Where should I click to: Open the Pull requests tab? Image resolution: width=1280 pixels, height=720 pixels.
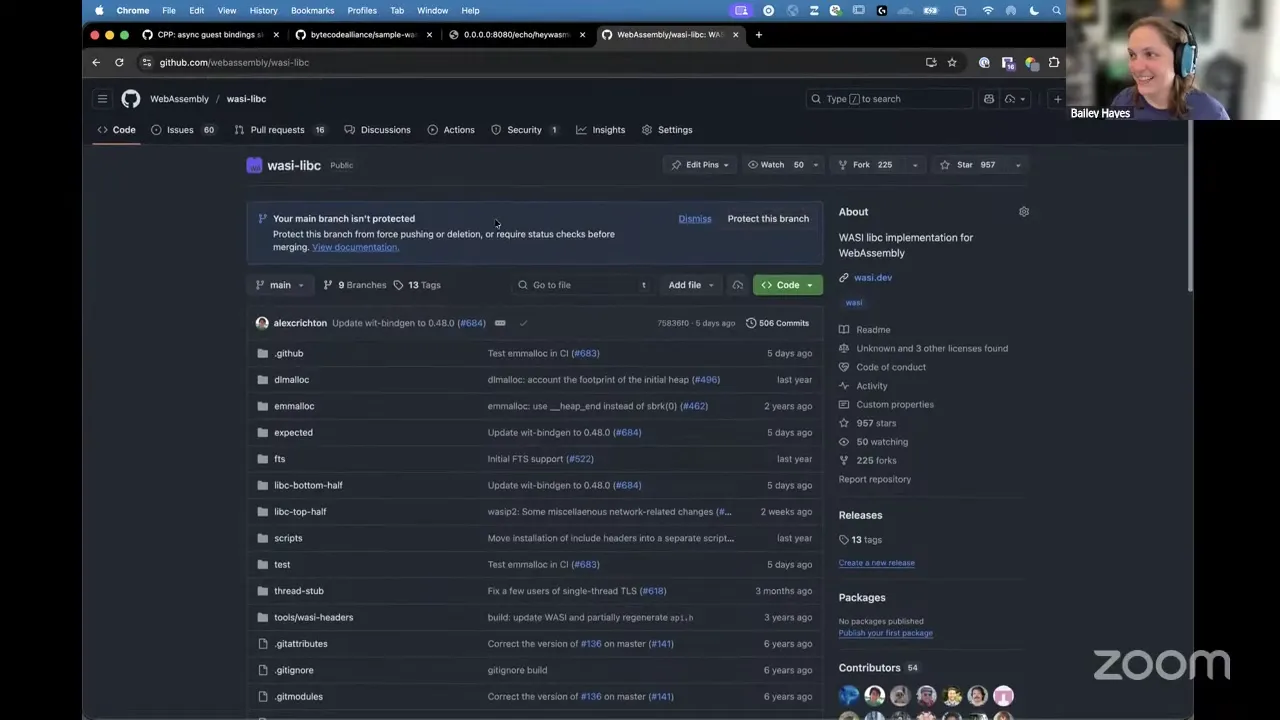[279, 130]
